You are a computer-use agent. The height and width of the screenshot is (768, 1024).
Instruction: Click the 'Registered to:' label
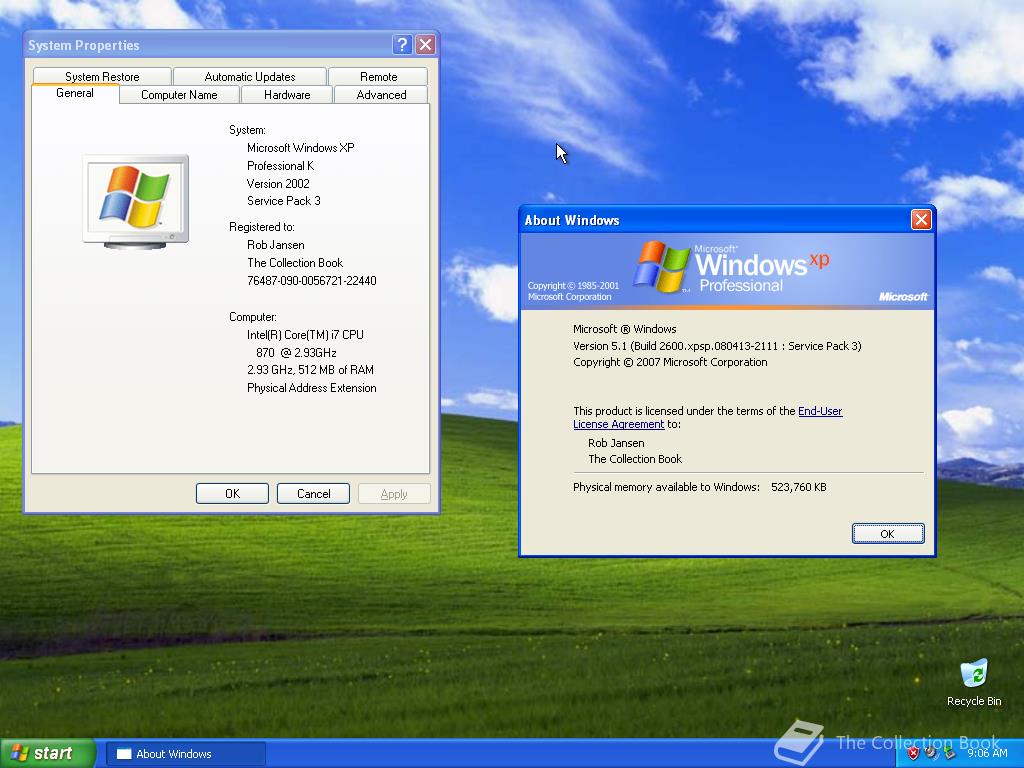261,227
